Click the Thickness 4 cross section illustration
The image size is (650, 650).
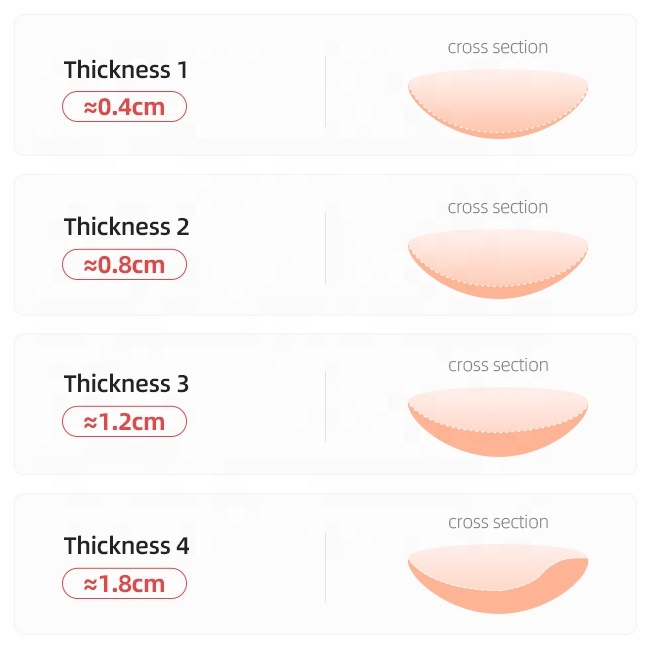(498, 579)
